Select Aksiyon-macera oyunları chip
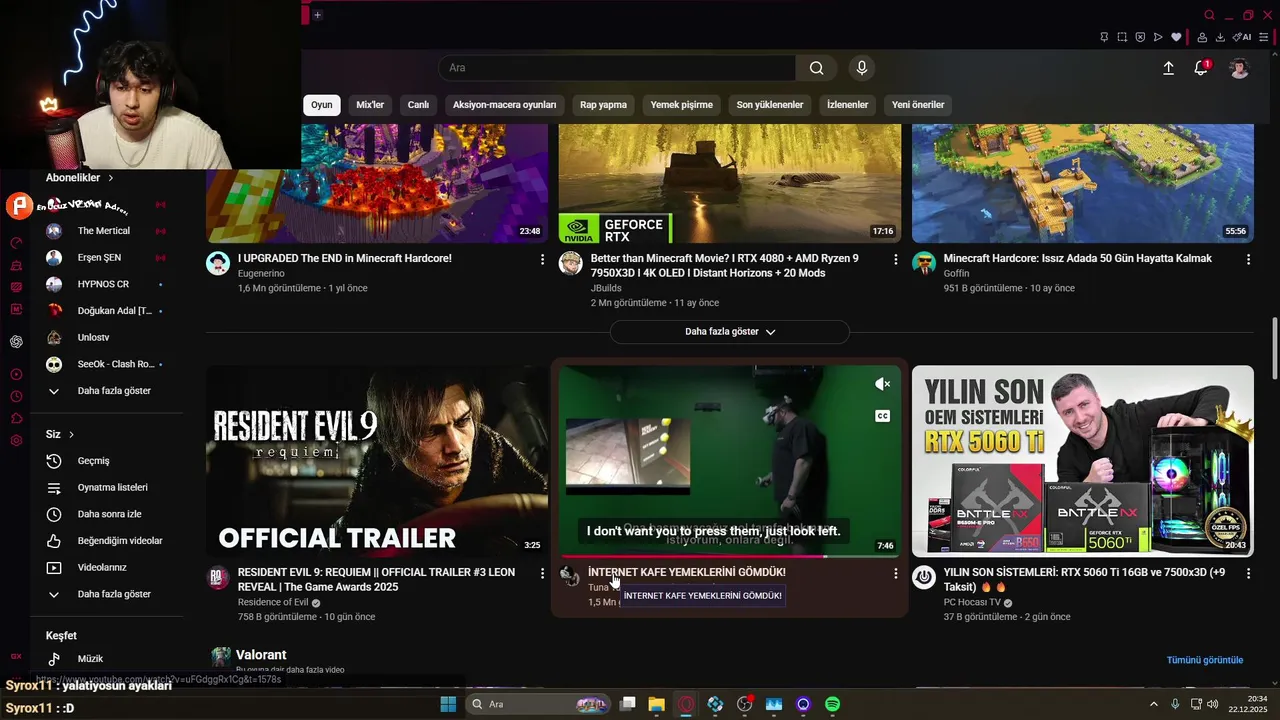The height and width of the screenshot is (720, 1280). coord(504,105)
